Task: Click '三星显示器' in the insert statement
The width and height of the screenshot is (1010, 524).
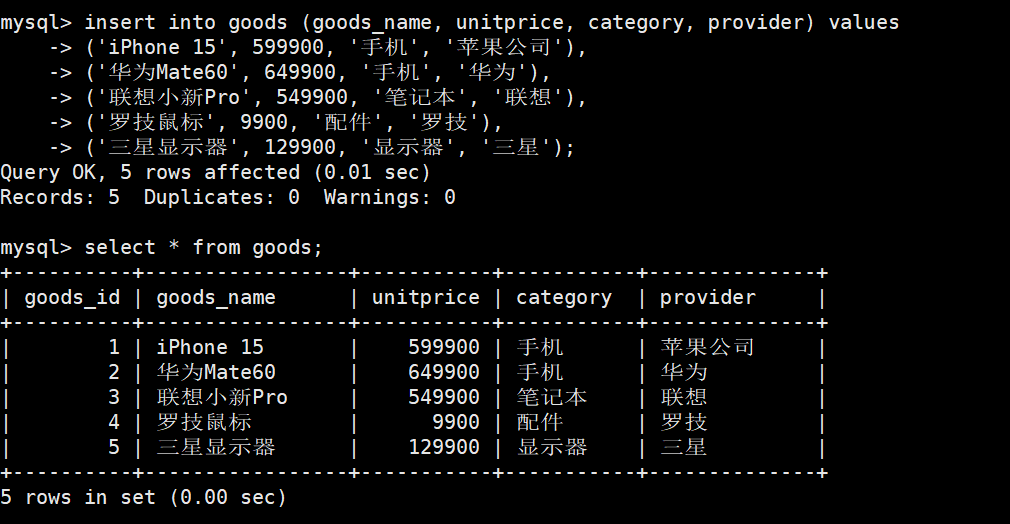Action: (168, 148)
